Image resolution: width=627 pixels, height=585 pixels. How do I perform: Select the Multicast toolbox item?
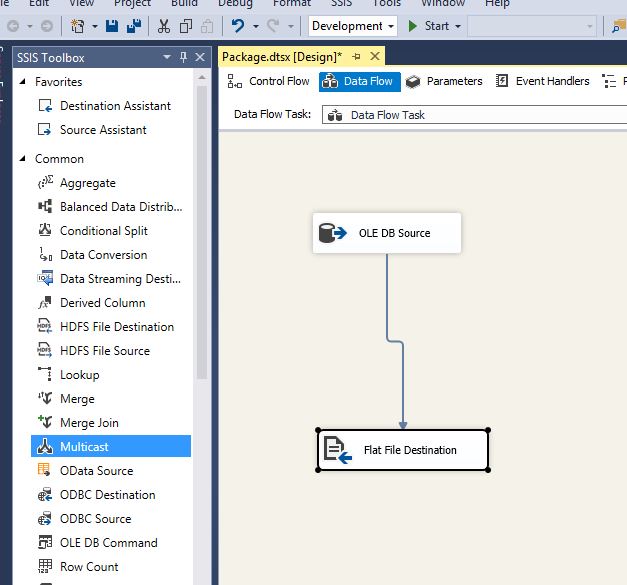click(x=84, y=447)
